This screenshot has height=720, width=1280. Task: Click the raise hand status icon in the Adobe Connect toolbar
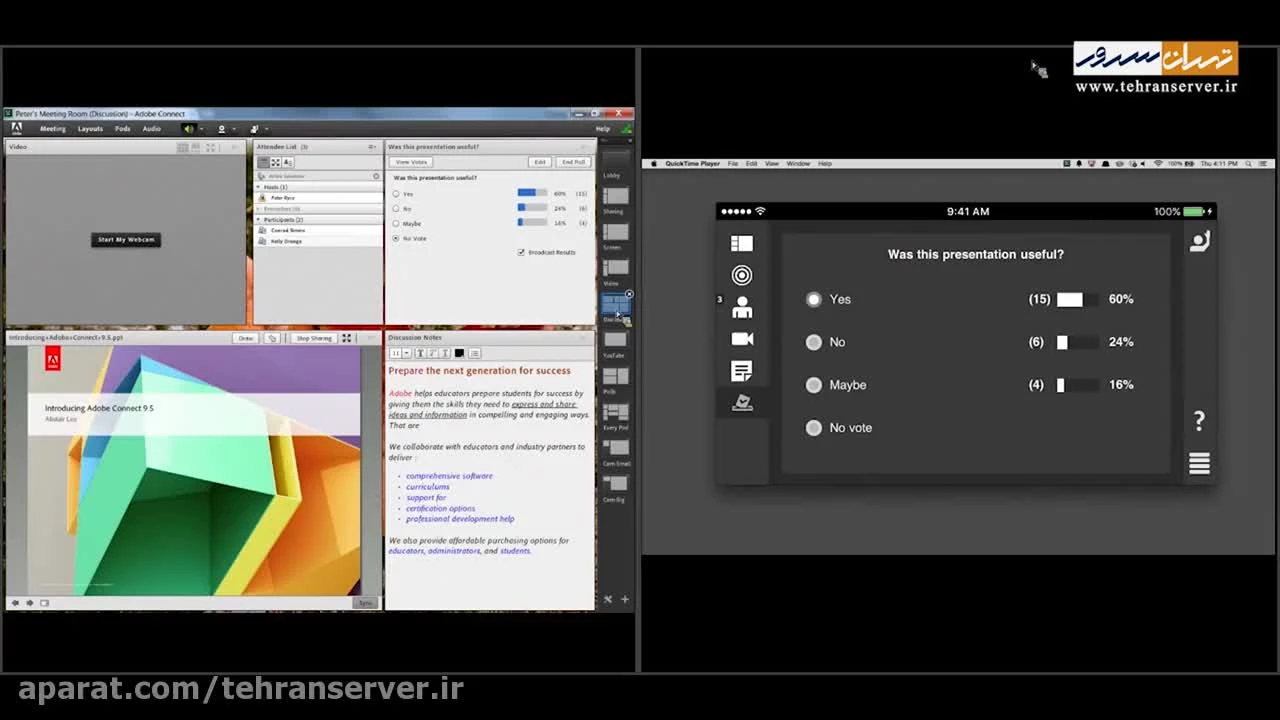(x=254, y=128)
